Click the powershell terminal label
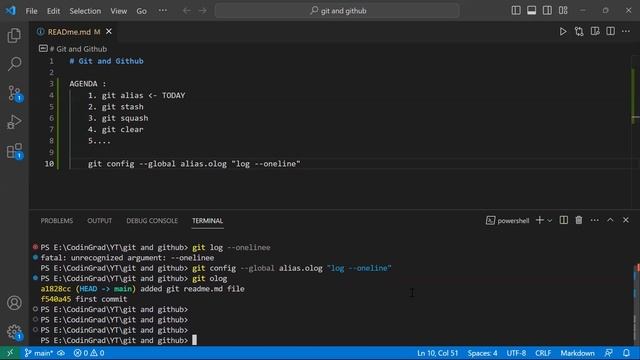 point(508,221)
